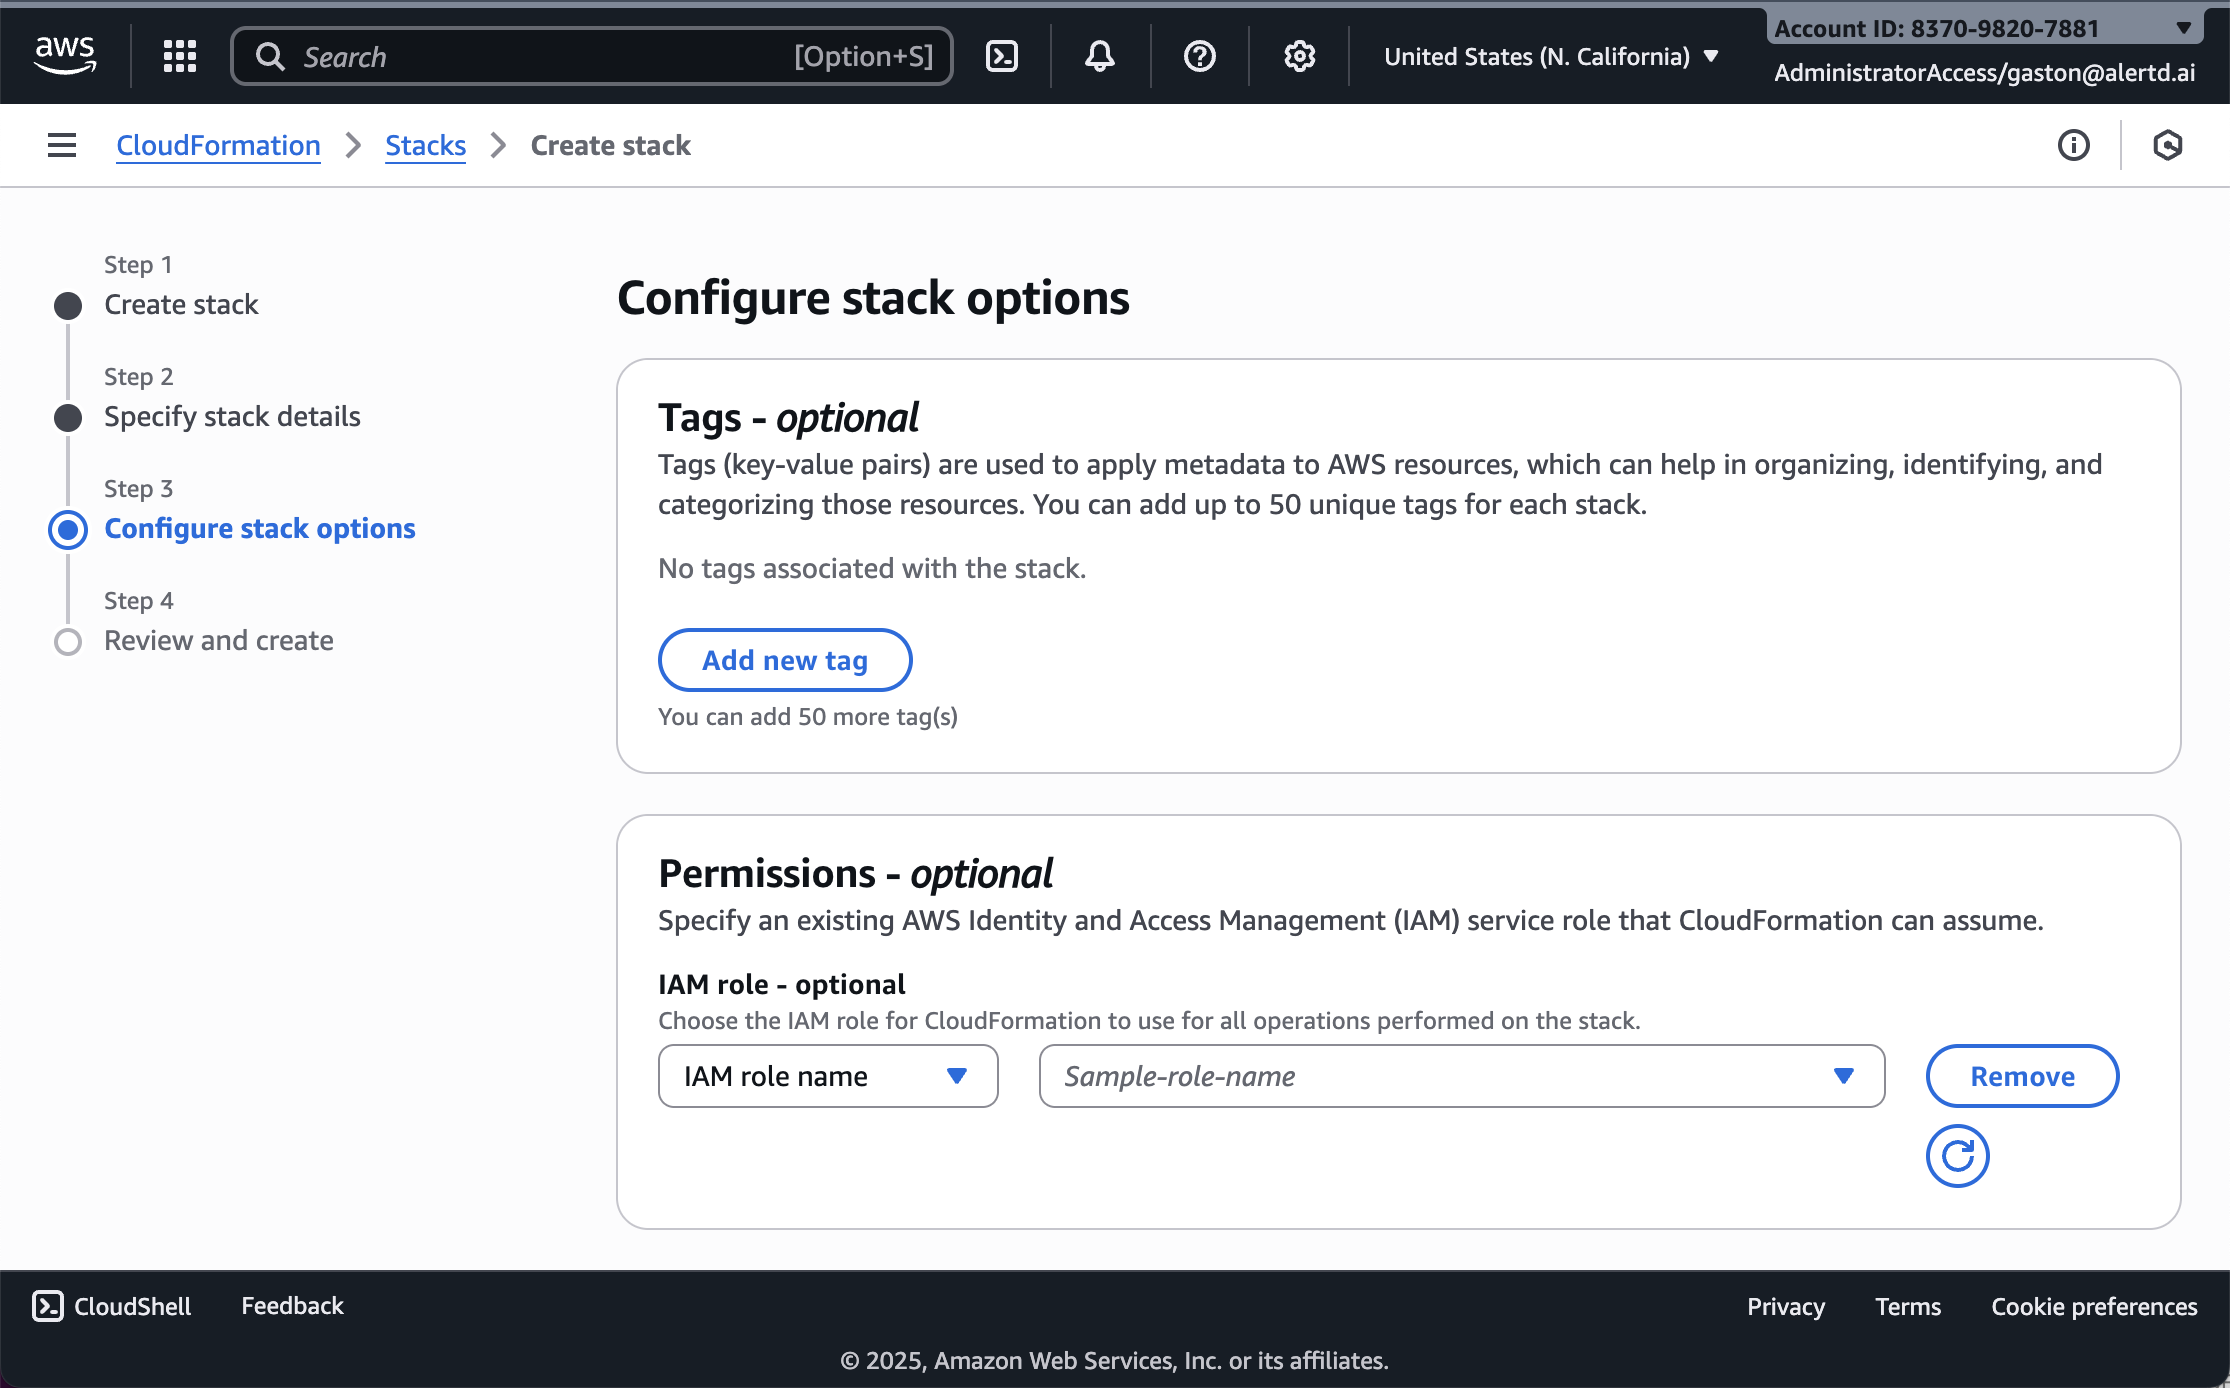Open the CloudFormation composer icon top right
The image size is (2230, 1388).
pos(2167,146)
